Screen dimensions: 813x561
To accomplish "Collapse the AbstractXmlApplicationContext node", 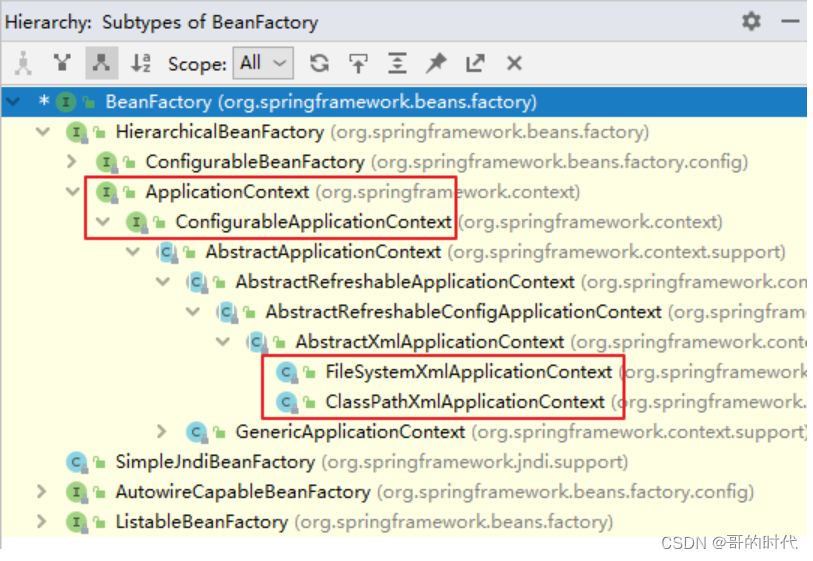I will pos(223,342).
